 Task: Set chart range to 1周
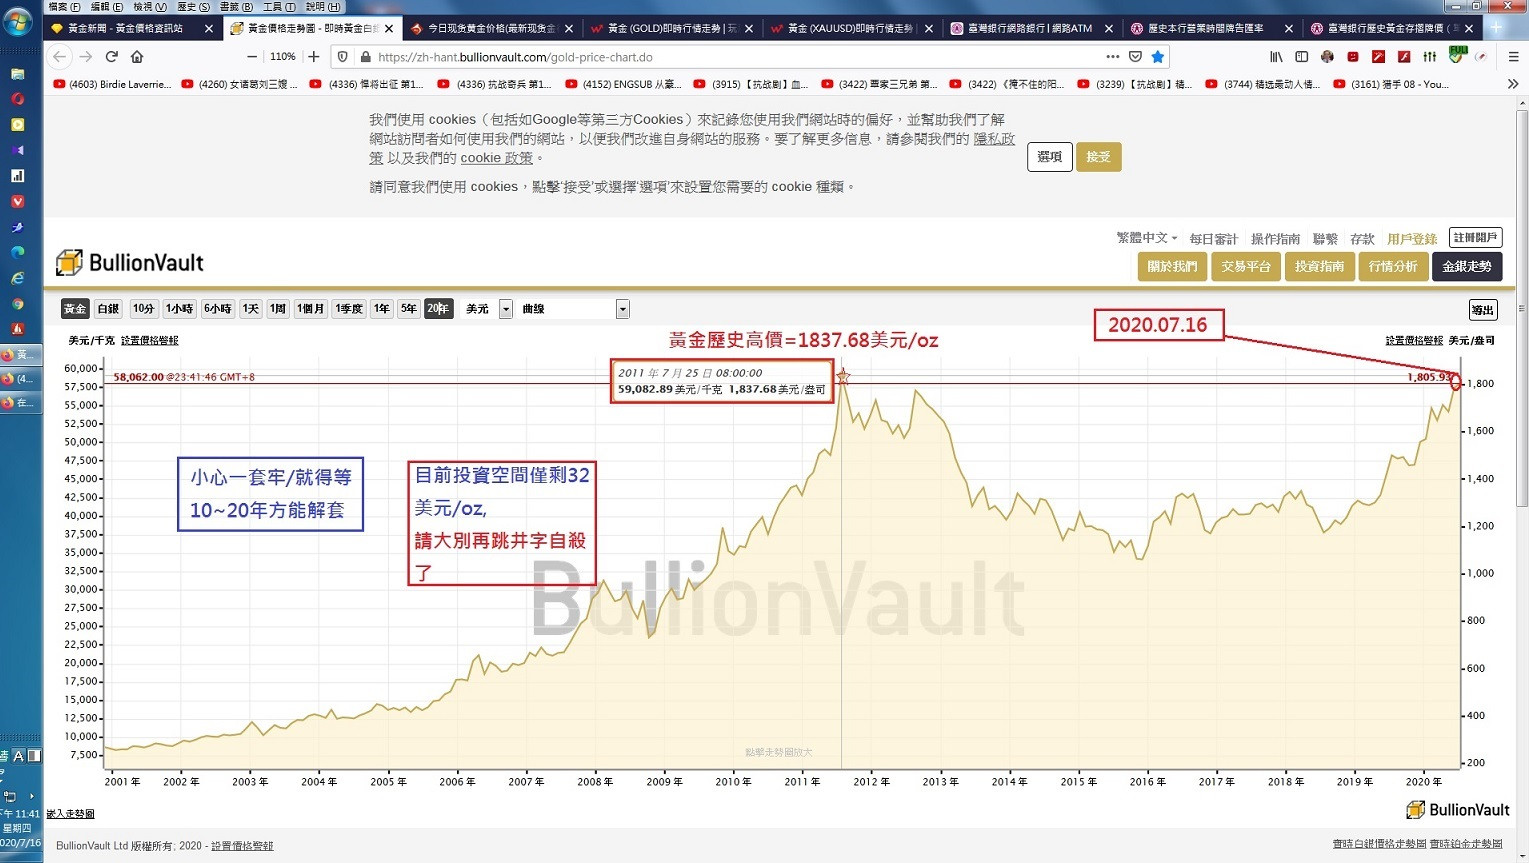(278, 309)
